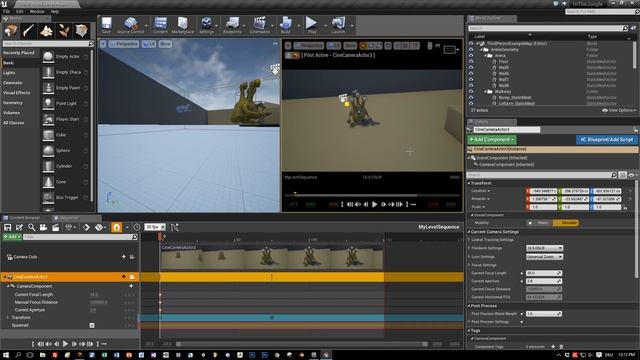Toggle visibility of Bump_StaticMesh actor
Image resolution: width=640 pixels, height=360 pixels.
[x=471, y=98]
